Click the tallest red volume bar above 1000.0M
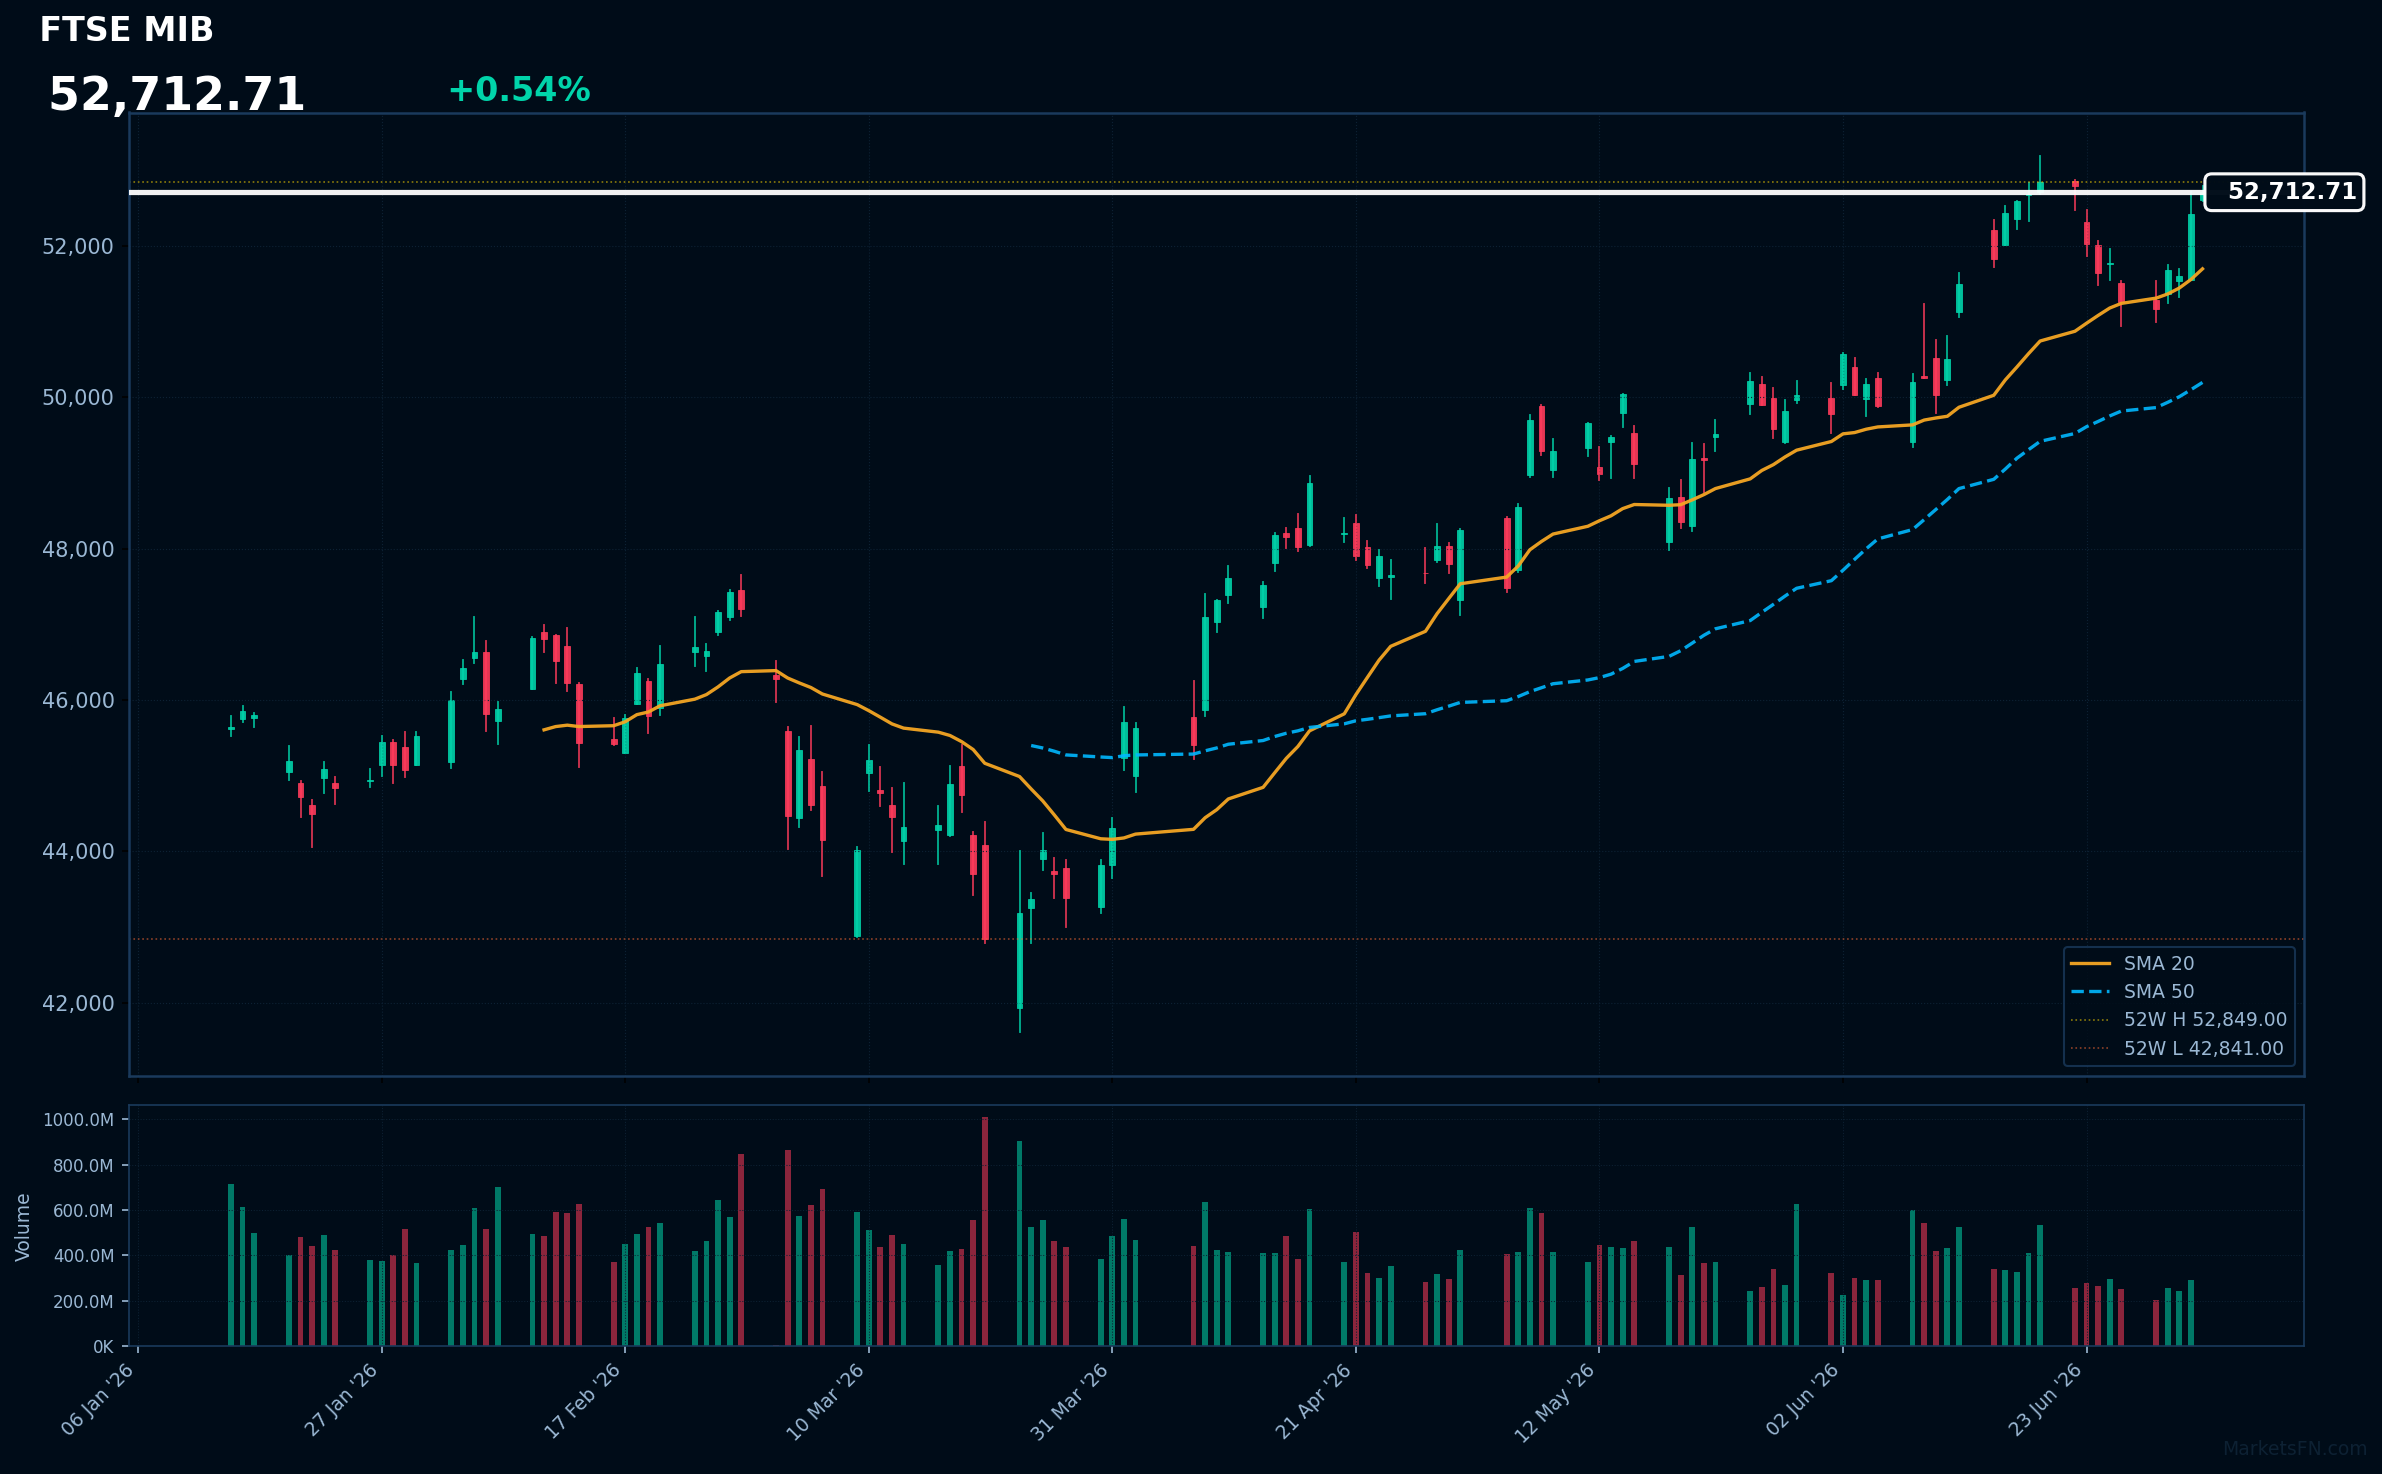 click(x=985, y=1231)
